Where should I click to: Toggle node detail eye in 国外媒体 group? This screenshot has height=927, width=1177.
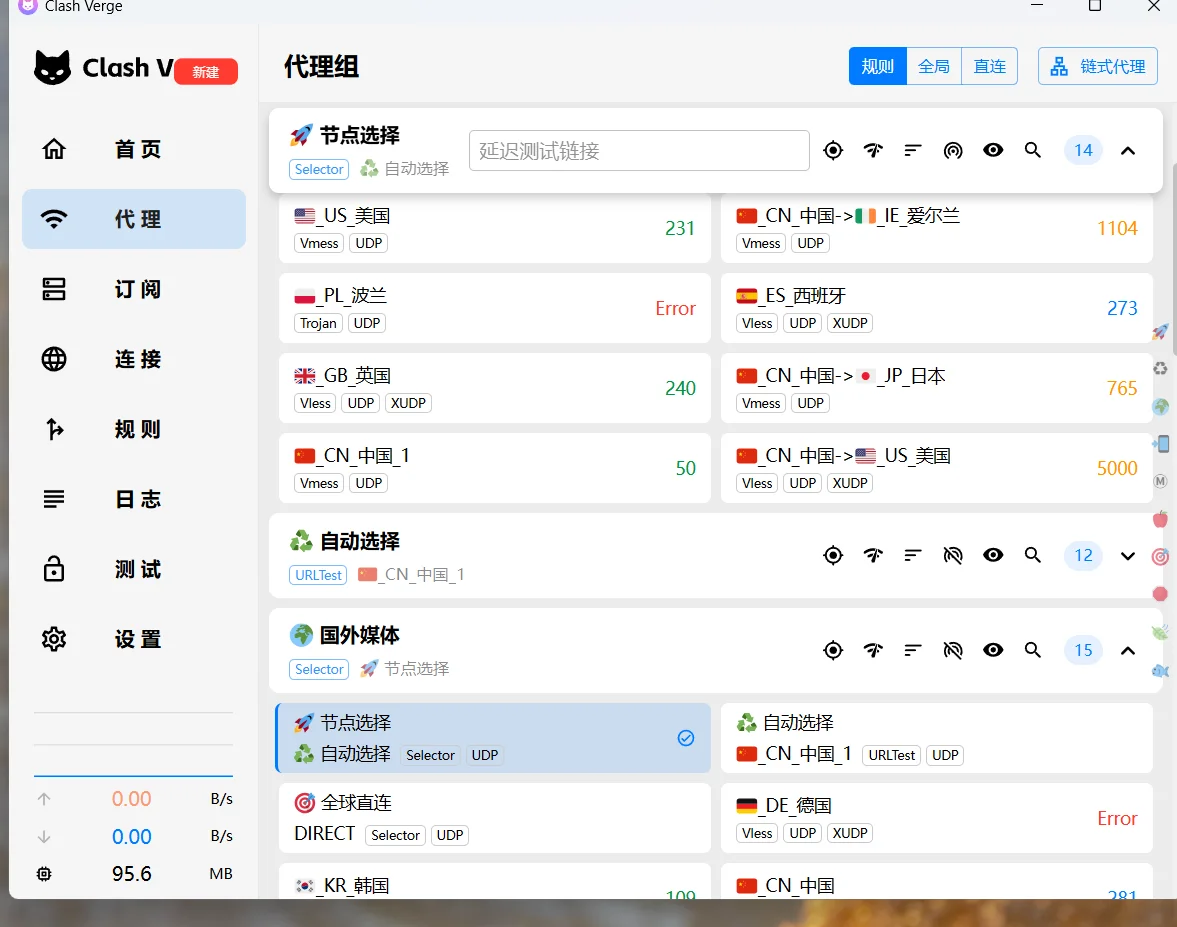click(993, 650)
